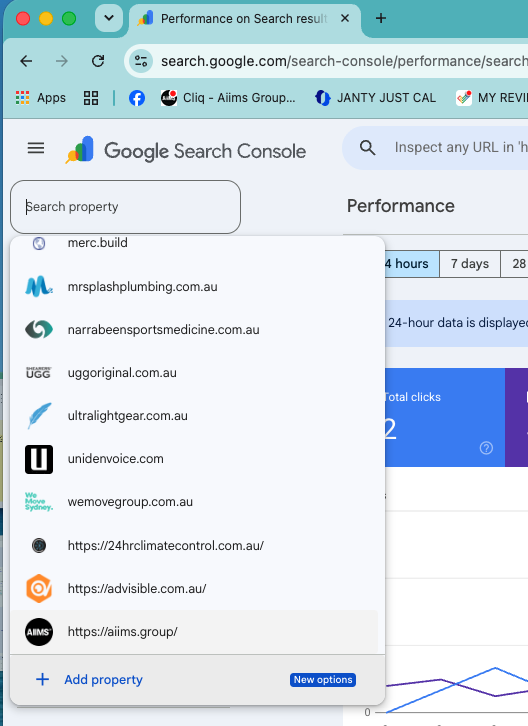Toggle the purple impressions metric card
The image size is (528, 726).
click(x=517, y=417)
